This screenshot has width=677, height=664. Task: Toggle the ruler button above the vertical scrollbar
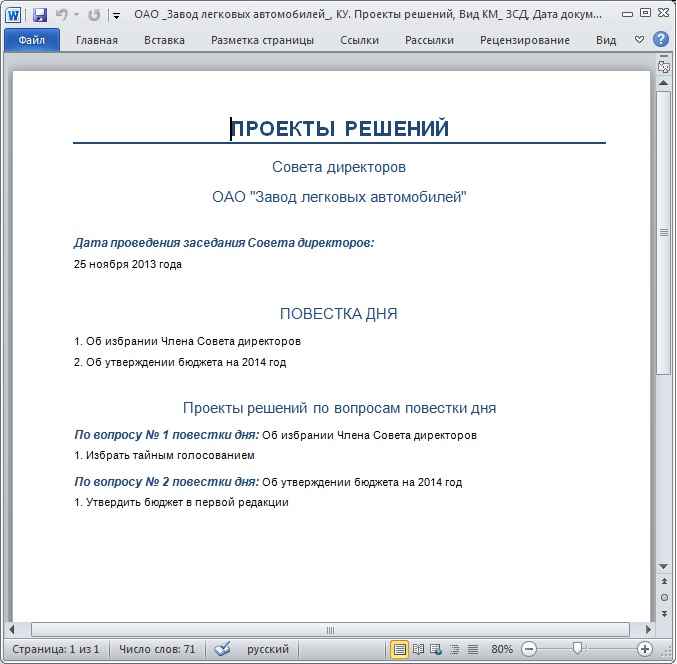(x=664, y=65)
